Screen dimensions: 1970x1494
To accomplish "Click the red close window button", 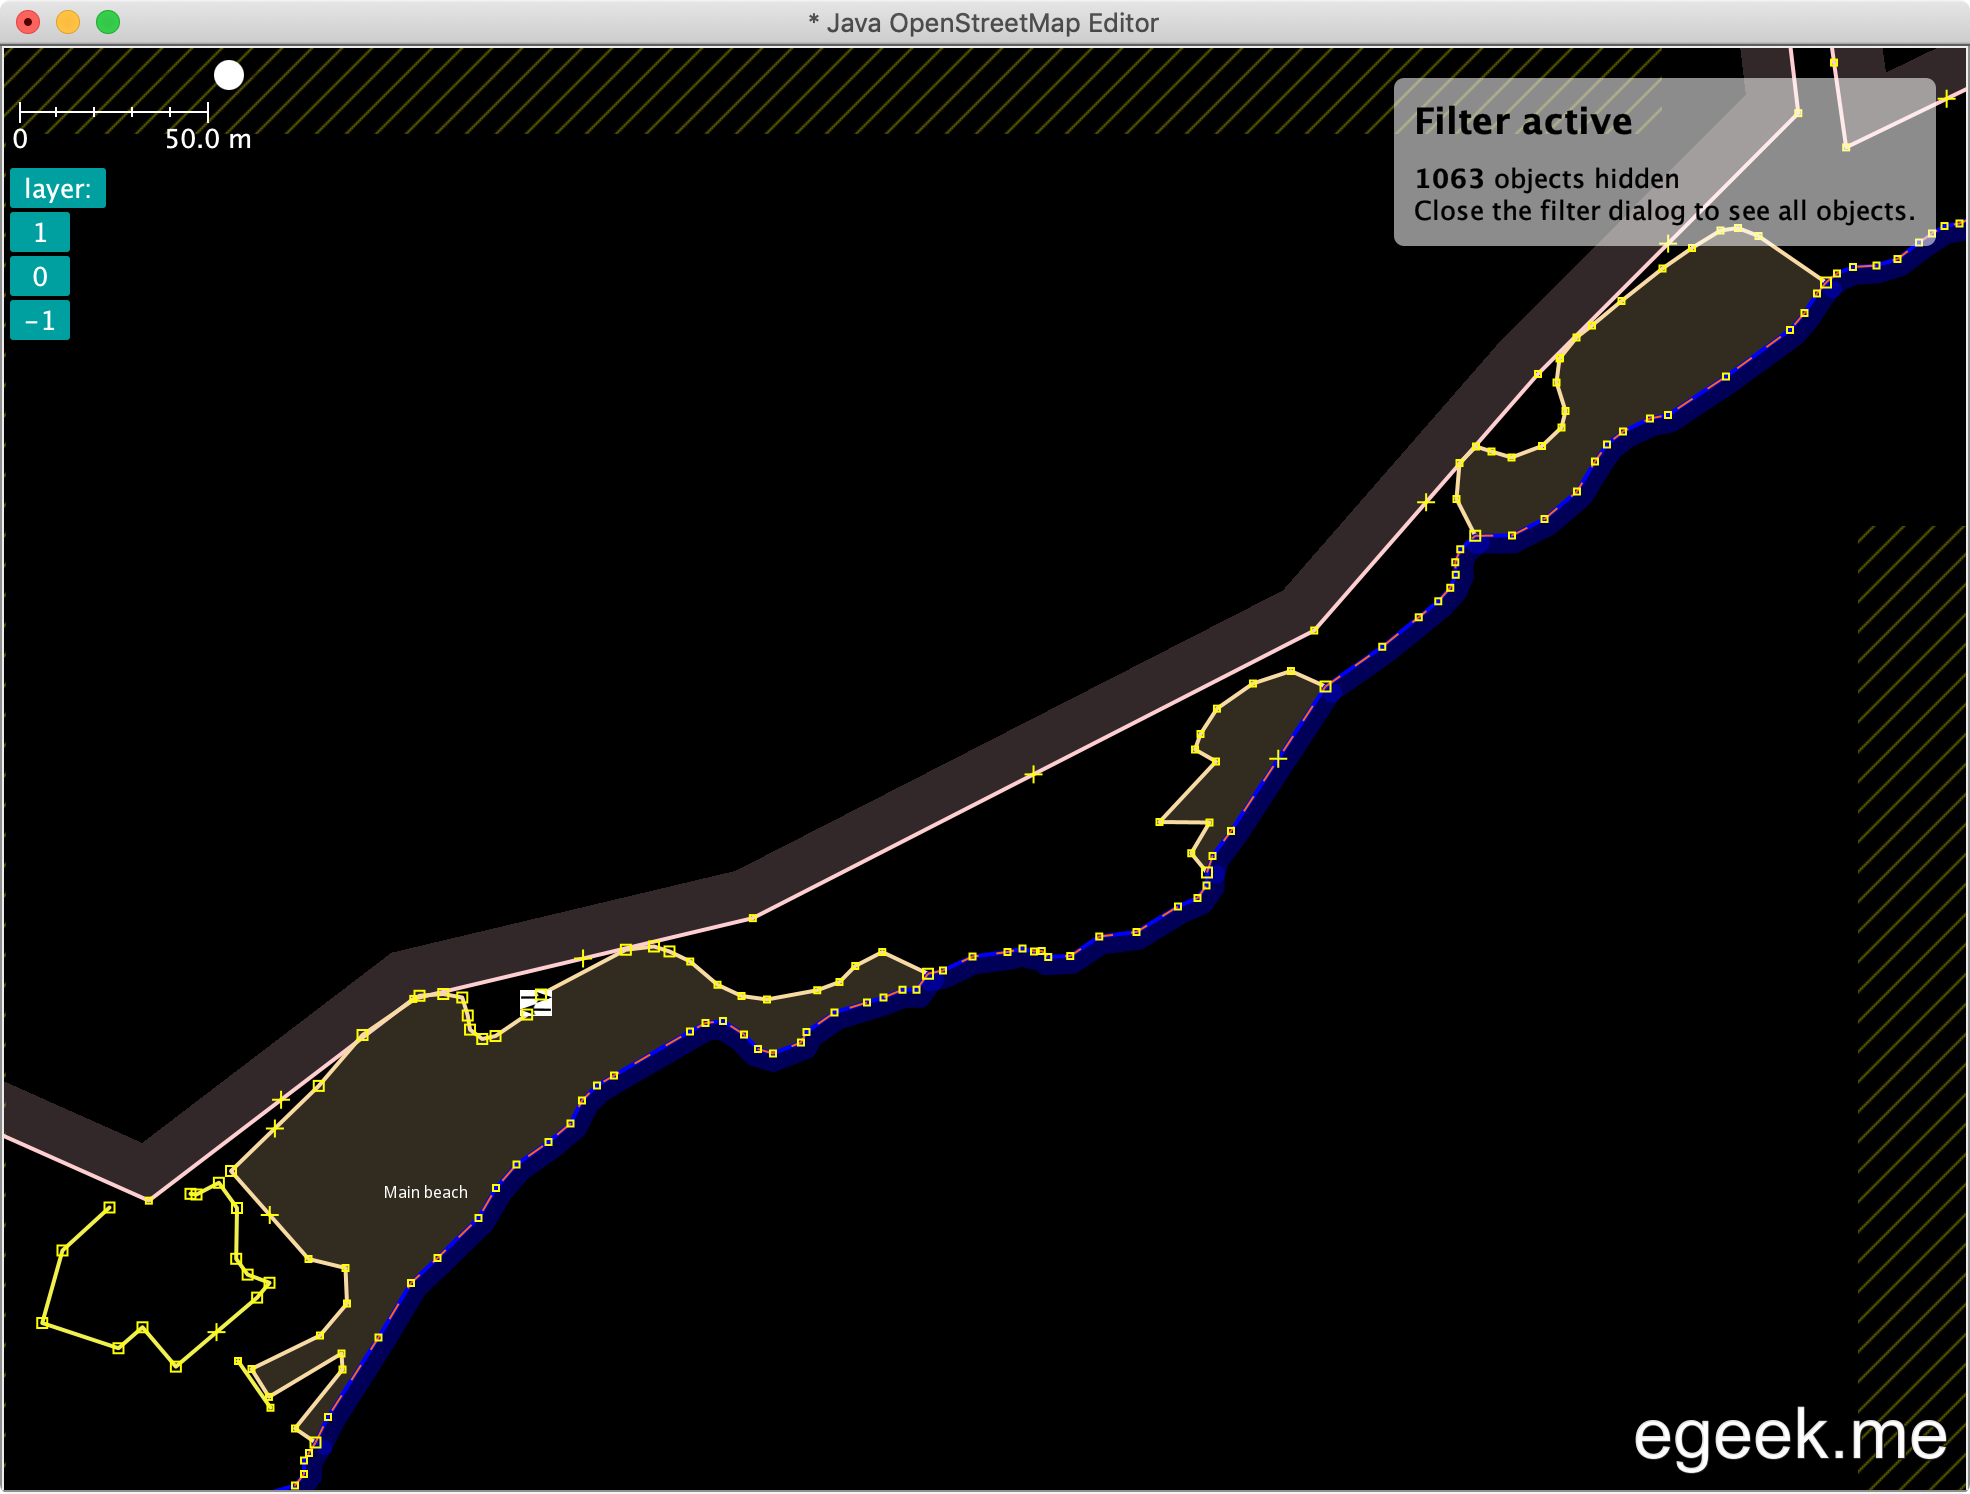I will click(x=28, y=22).
